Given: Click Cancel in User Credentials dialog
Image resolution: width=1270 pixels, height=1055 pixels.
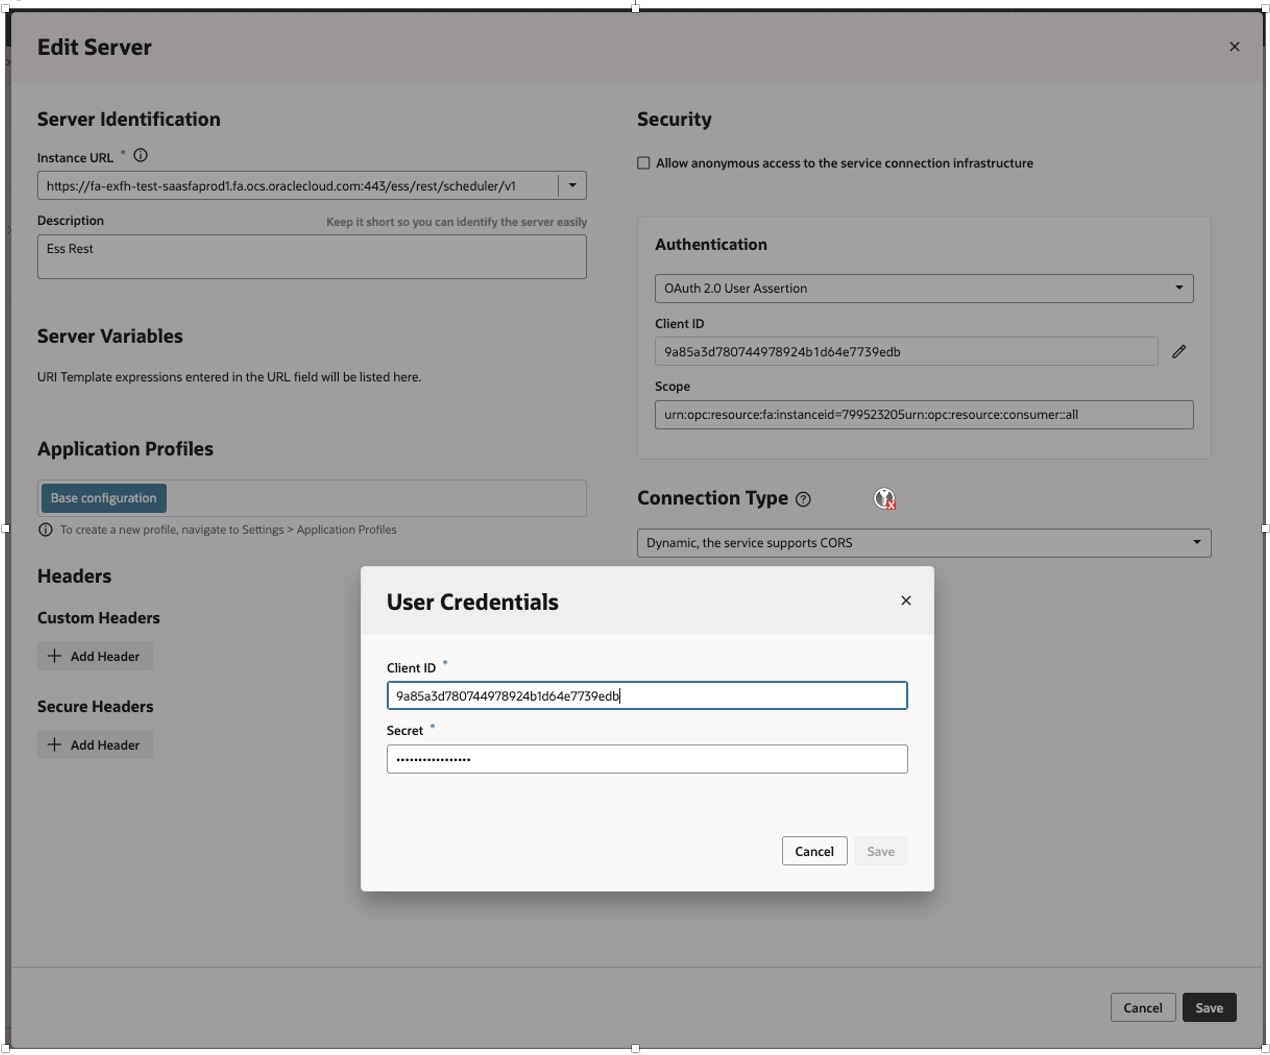Looking at the screenshot, I should (x=814, y=851).
